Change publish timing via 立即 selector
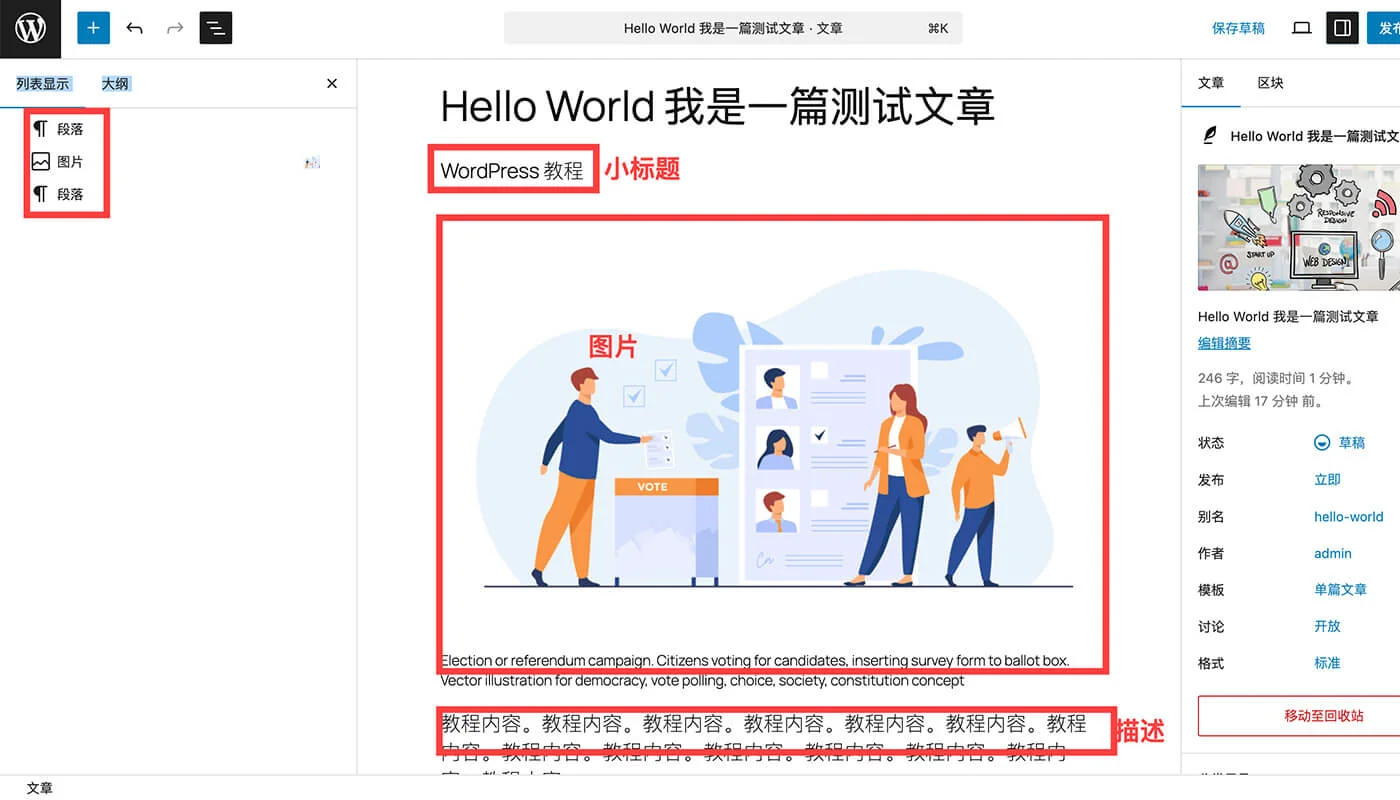This screenshot has width=1400, height=800. tap(1327, 479)
